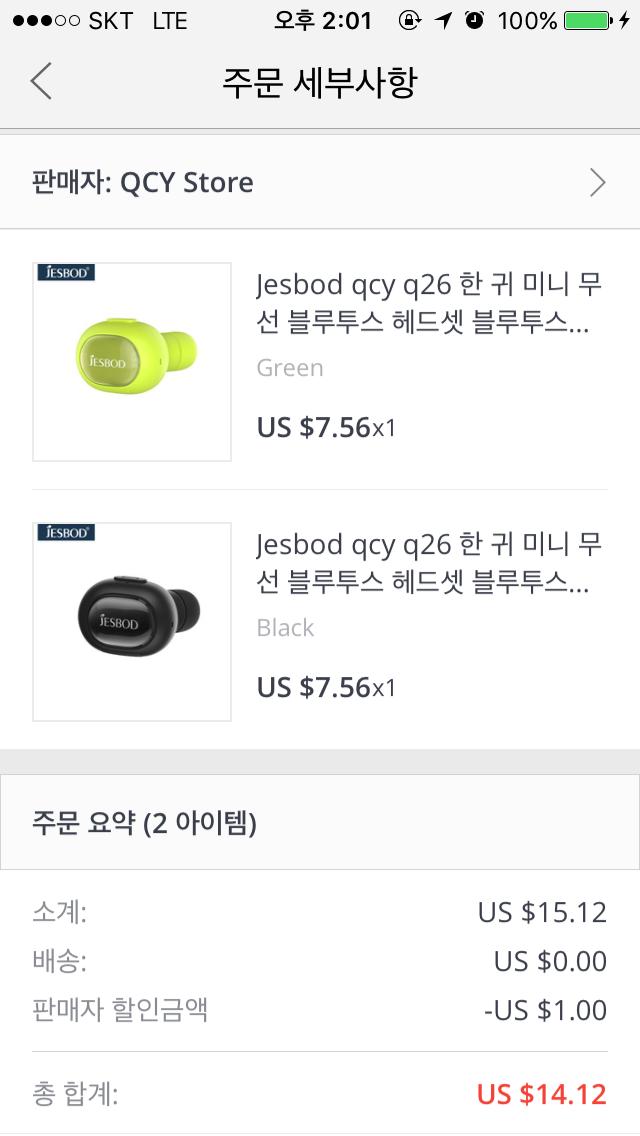Tap the alarm clock status icon

[475, 21]
